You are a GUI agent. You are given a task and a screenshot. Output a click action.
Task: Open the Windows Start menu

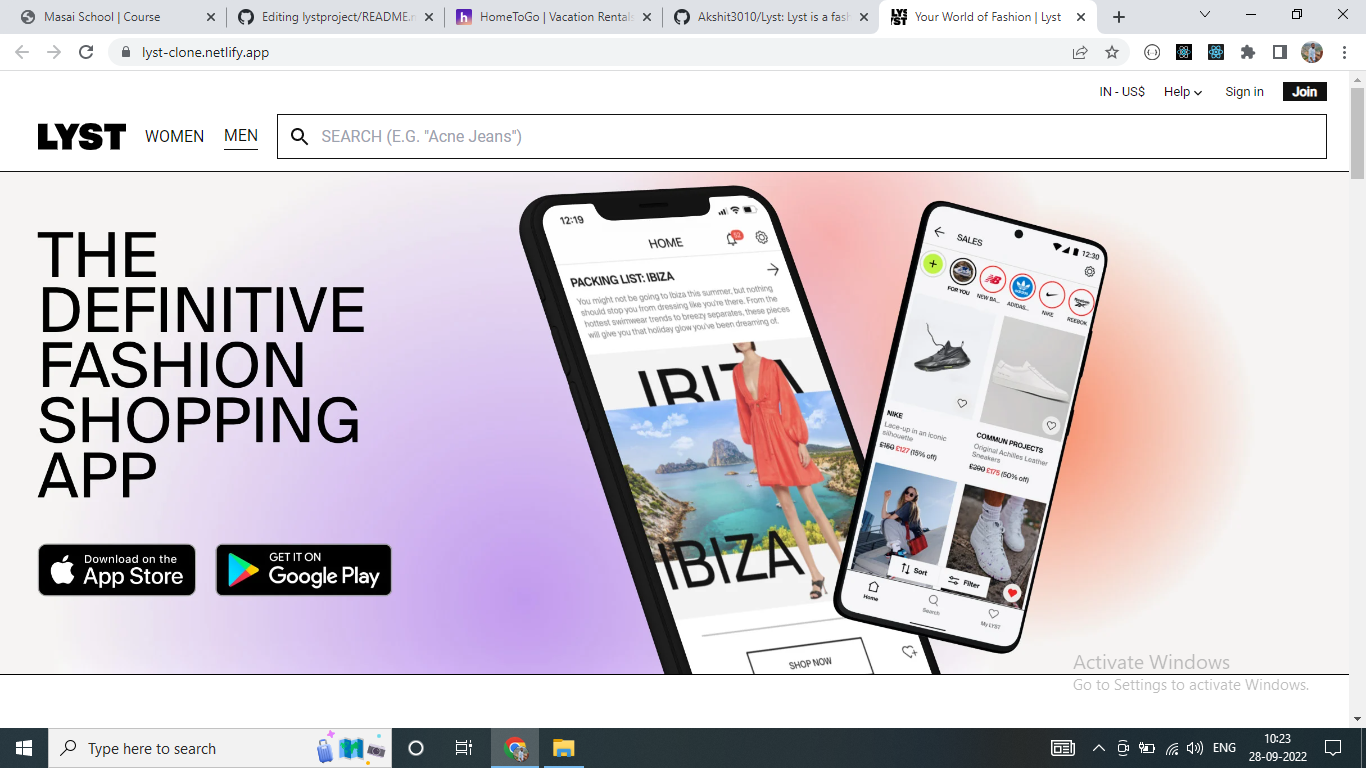[x=24, y=748]
